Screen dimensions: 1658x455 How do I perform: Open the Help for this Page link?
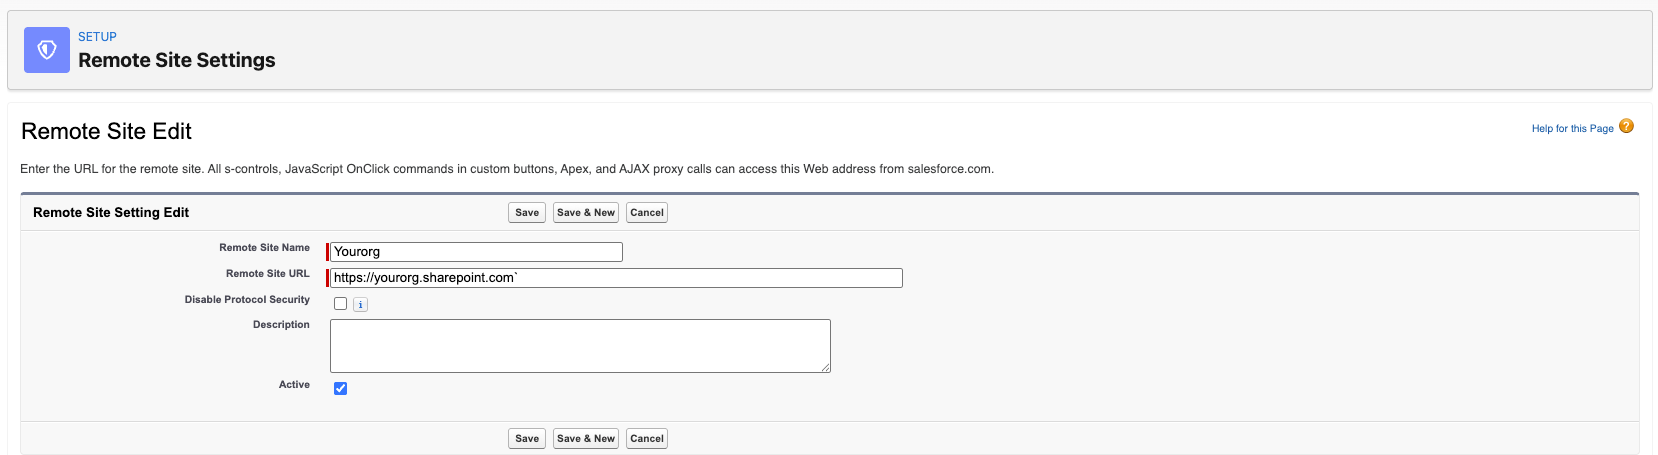click(x=1572, y=129)
